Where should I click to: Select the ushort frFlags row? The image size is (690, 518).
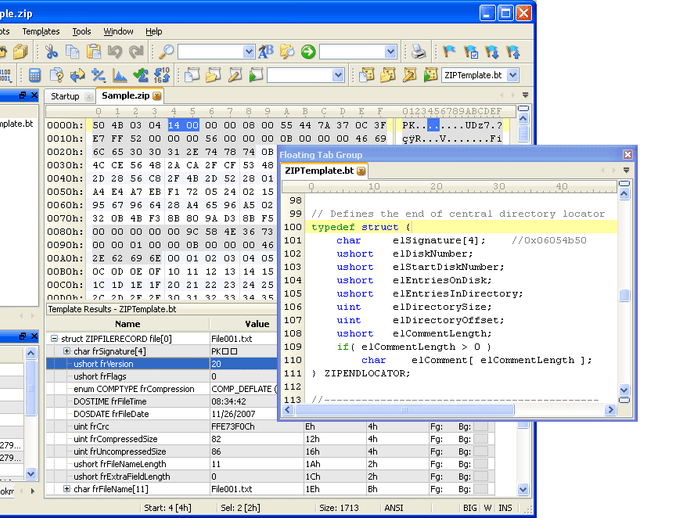coord(162,376)
